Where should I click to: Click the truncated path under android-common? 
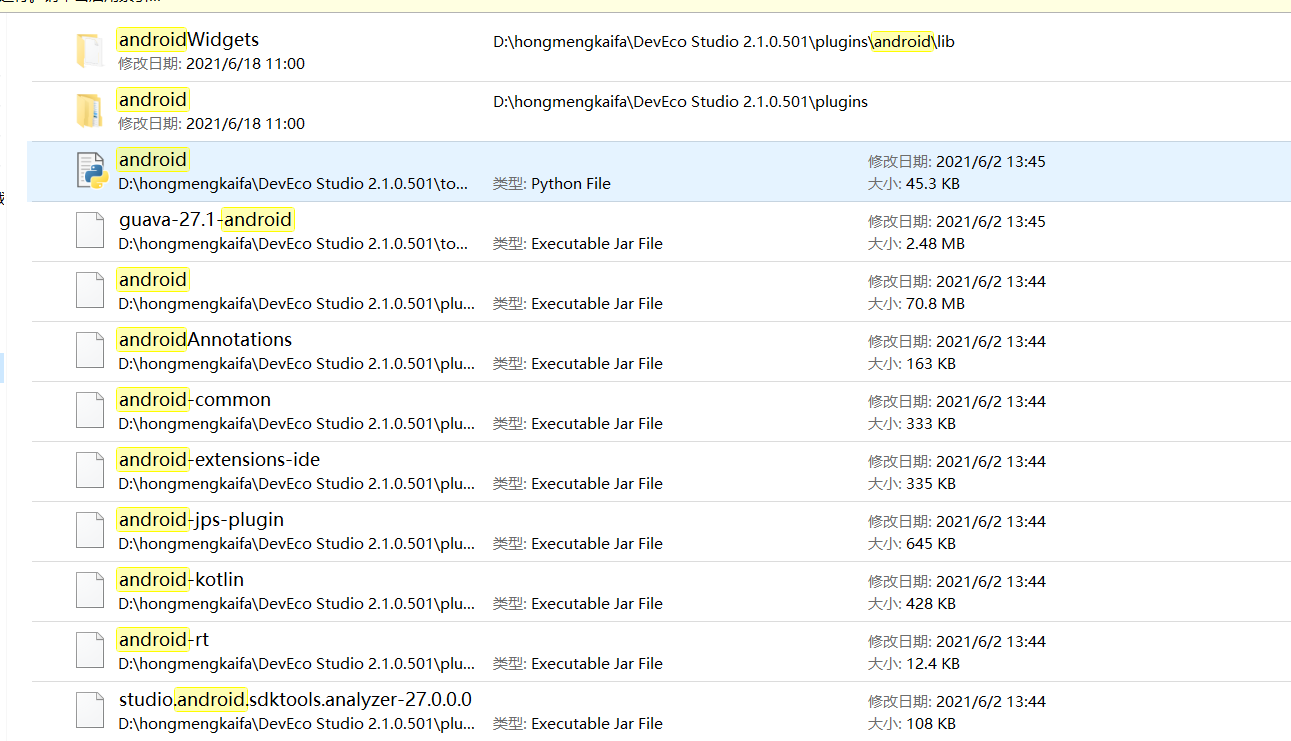tap(297, 424)
